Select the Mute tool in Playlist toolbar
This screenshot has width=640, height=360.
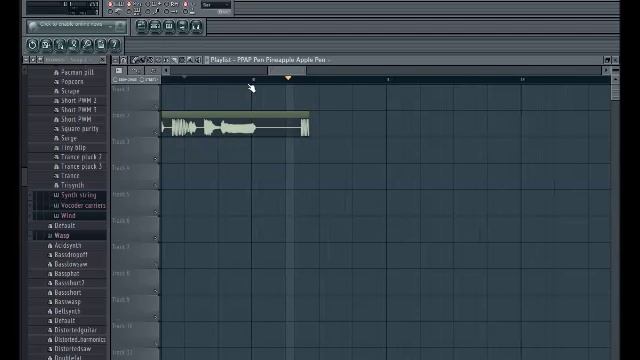(x=158, y=60)
